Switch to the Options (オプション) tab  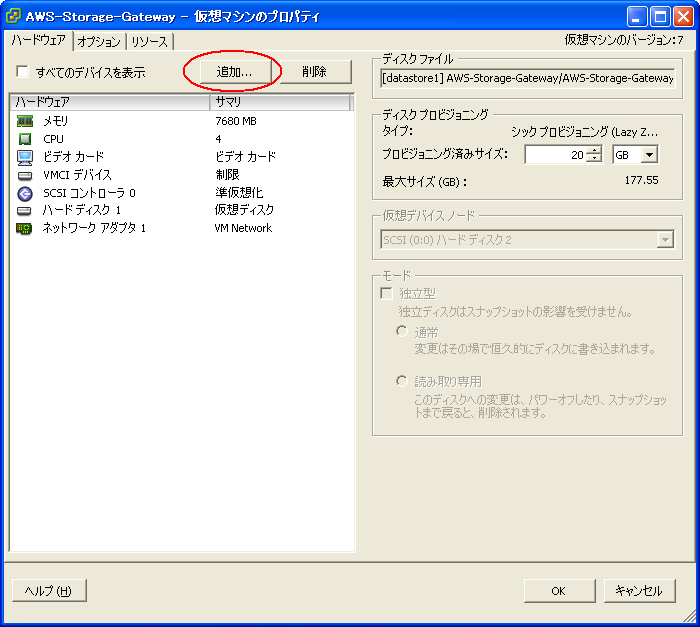99,42
